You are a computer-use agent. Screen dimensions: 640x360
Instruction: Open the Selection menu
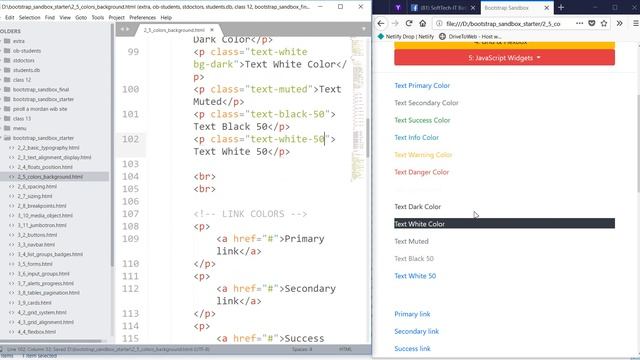point(29,18)
